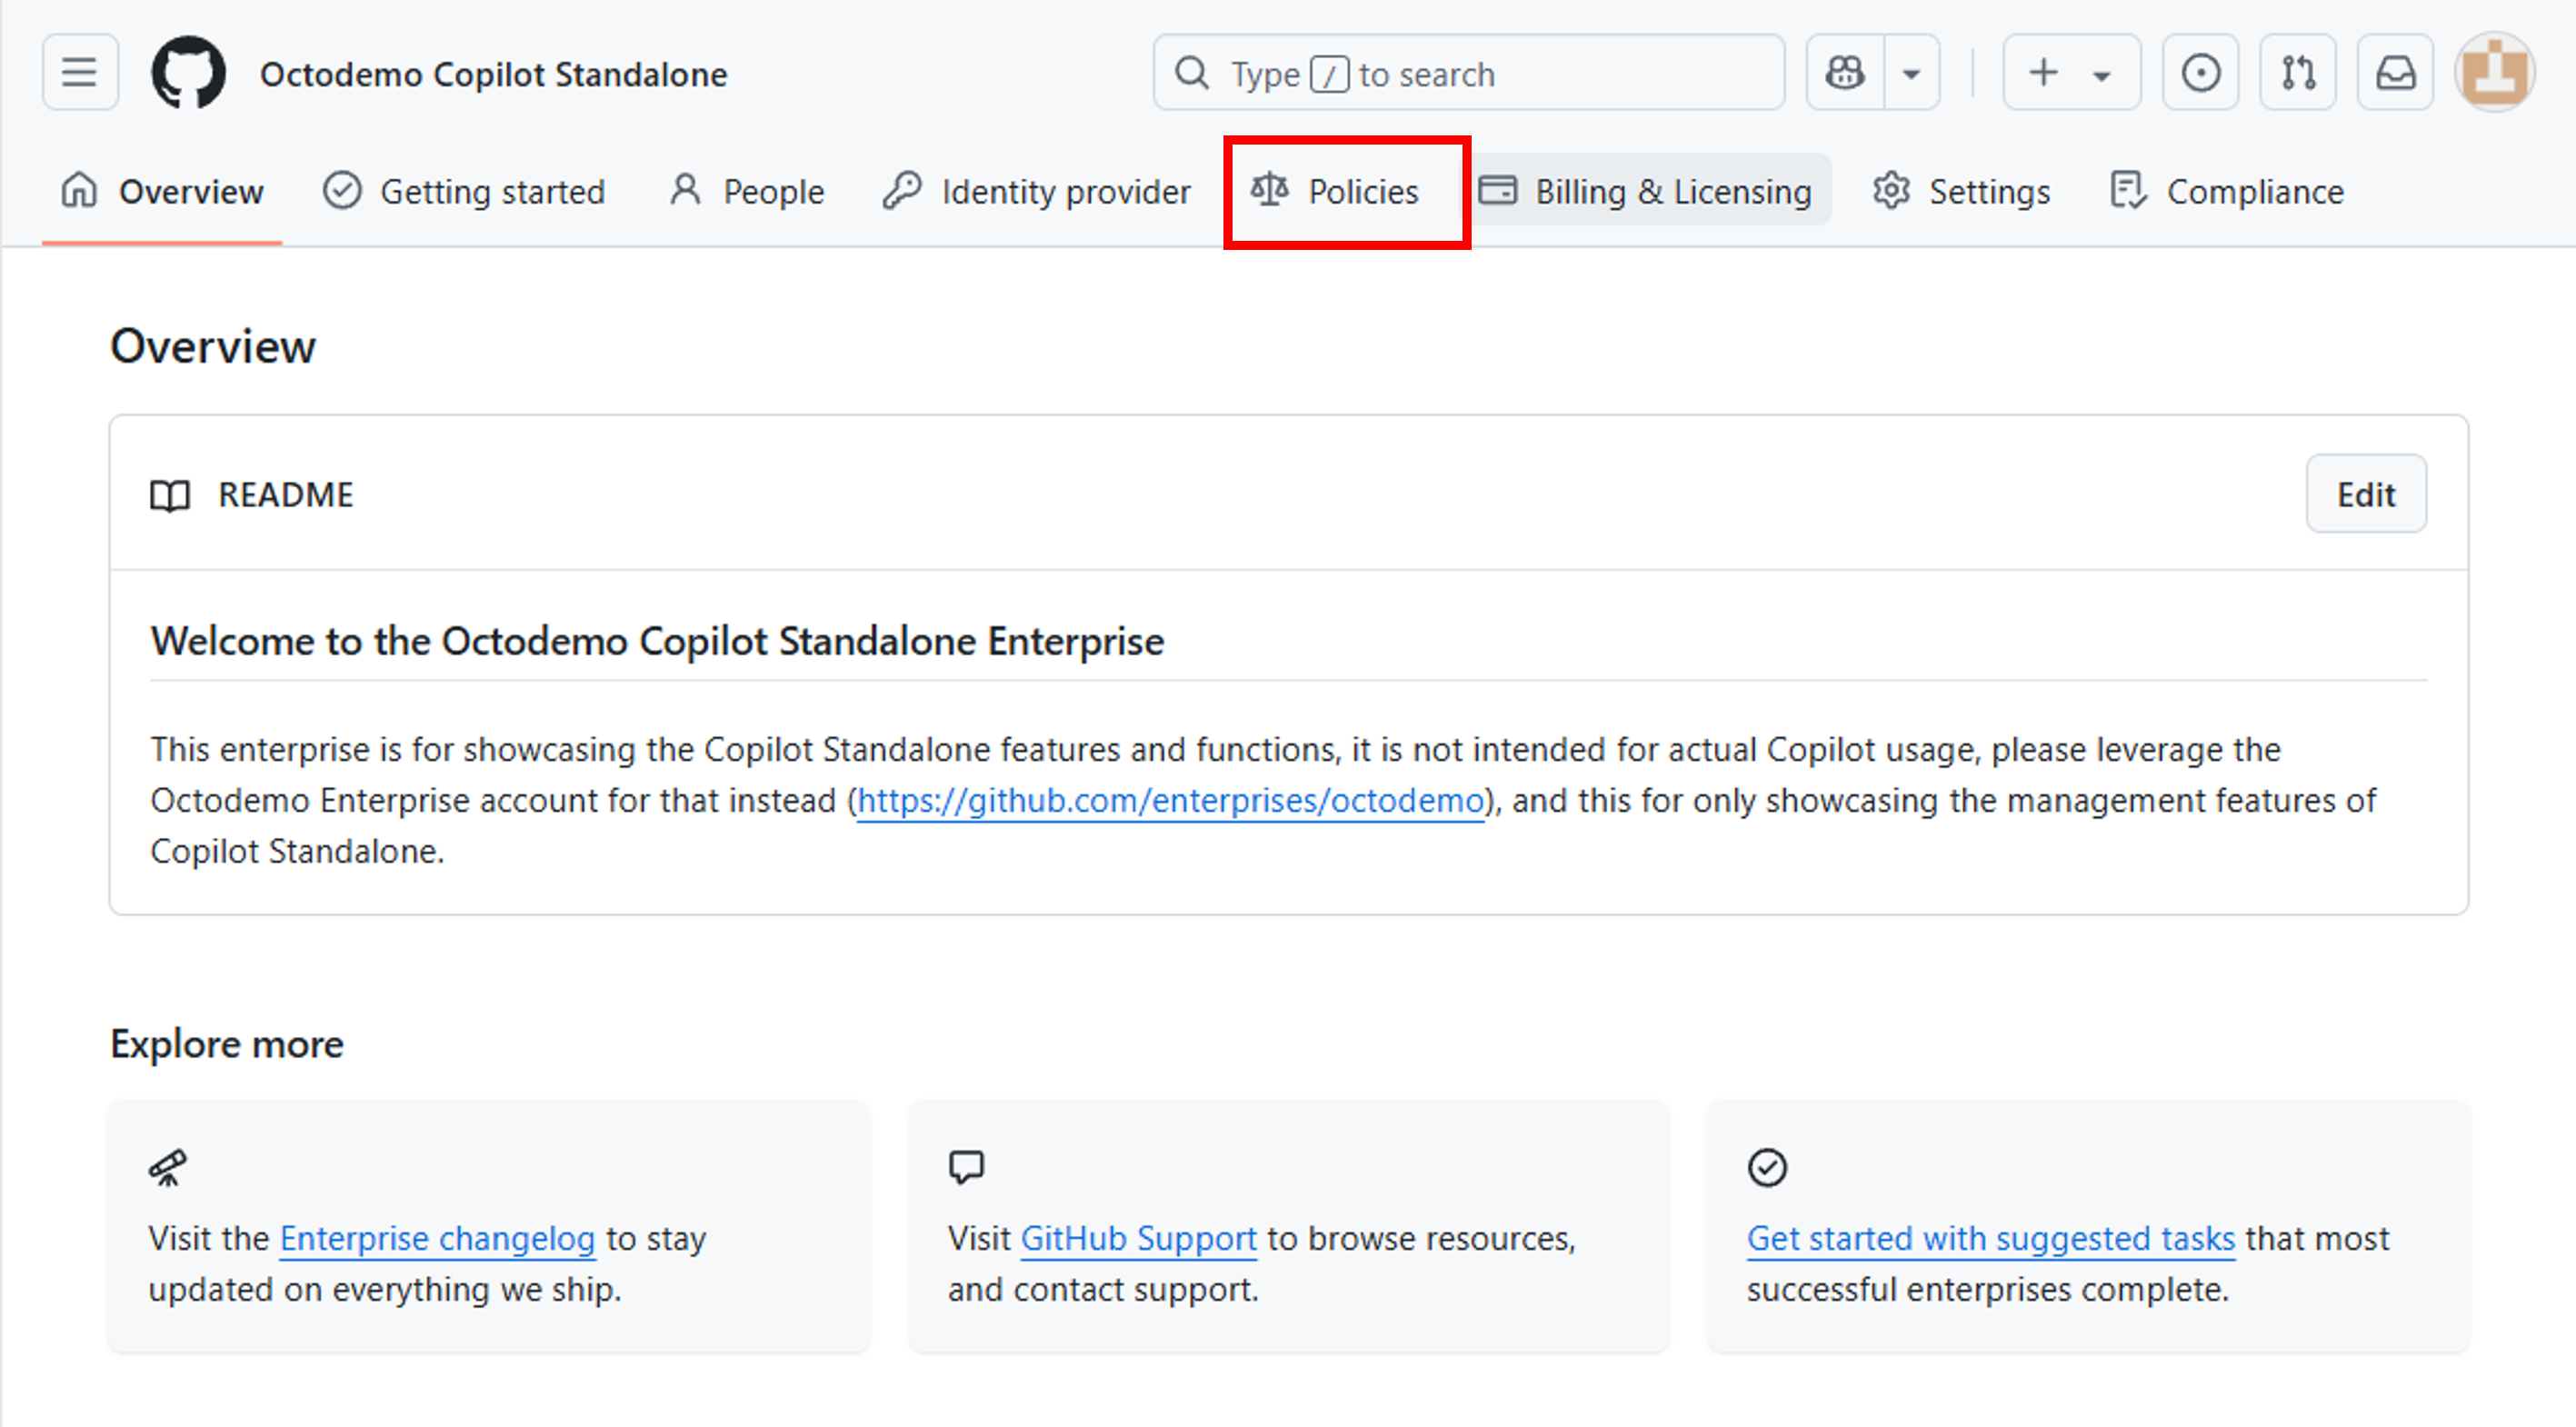
Task: Focus the Type / to search field
Action: coord(1468,73)
